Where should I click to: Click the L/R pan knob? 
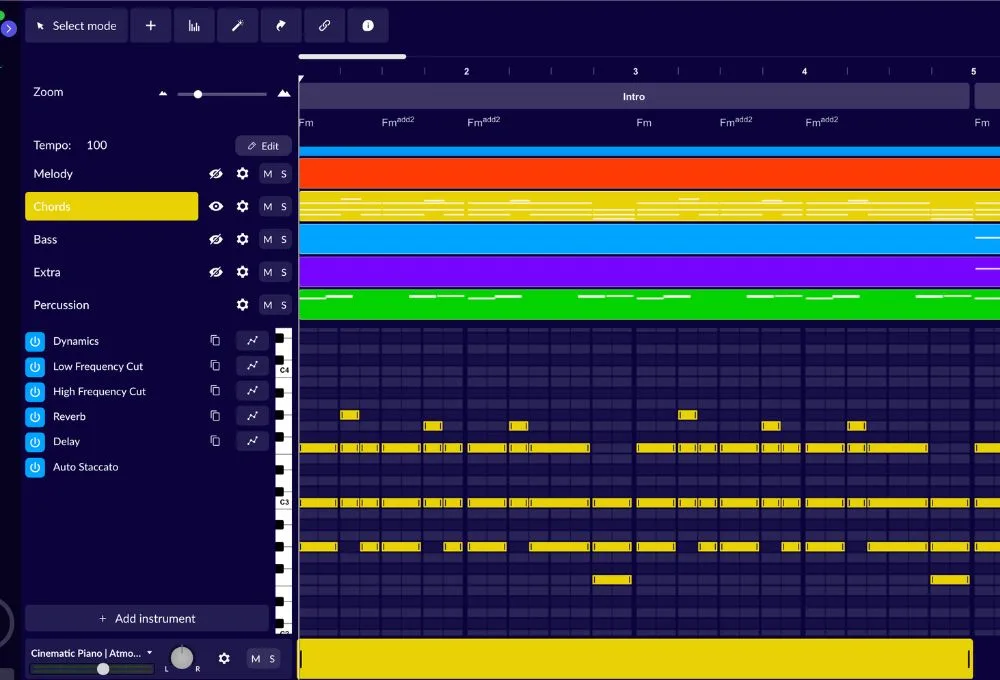pyautogui.click(x=182, y=657)
